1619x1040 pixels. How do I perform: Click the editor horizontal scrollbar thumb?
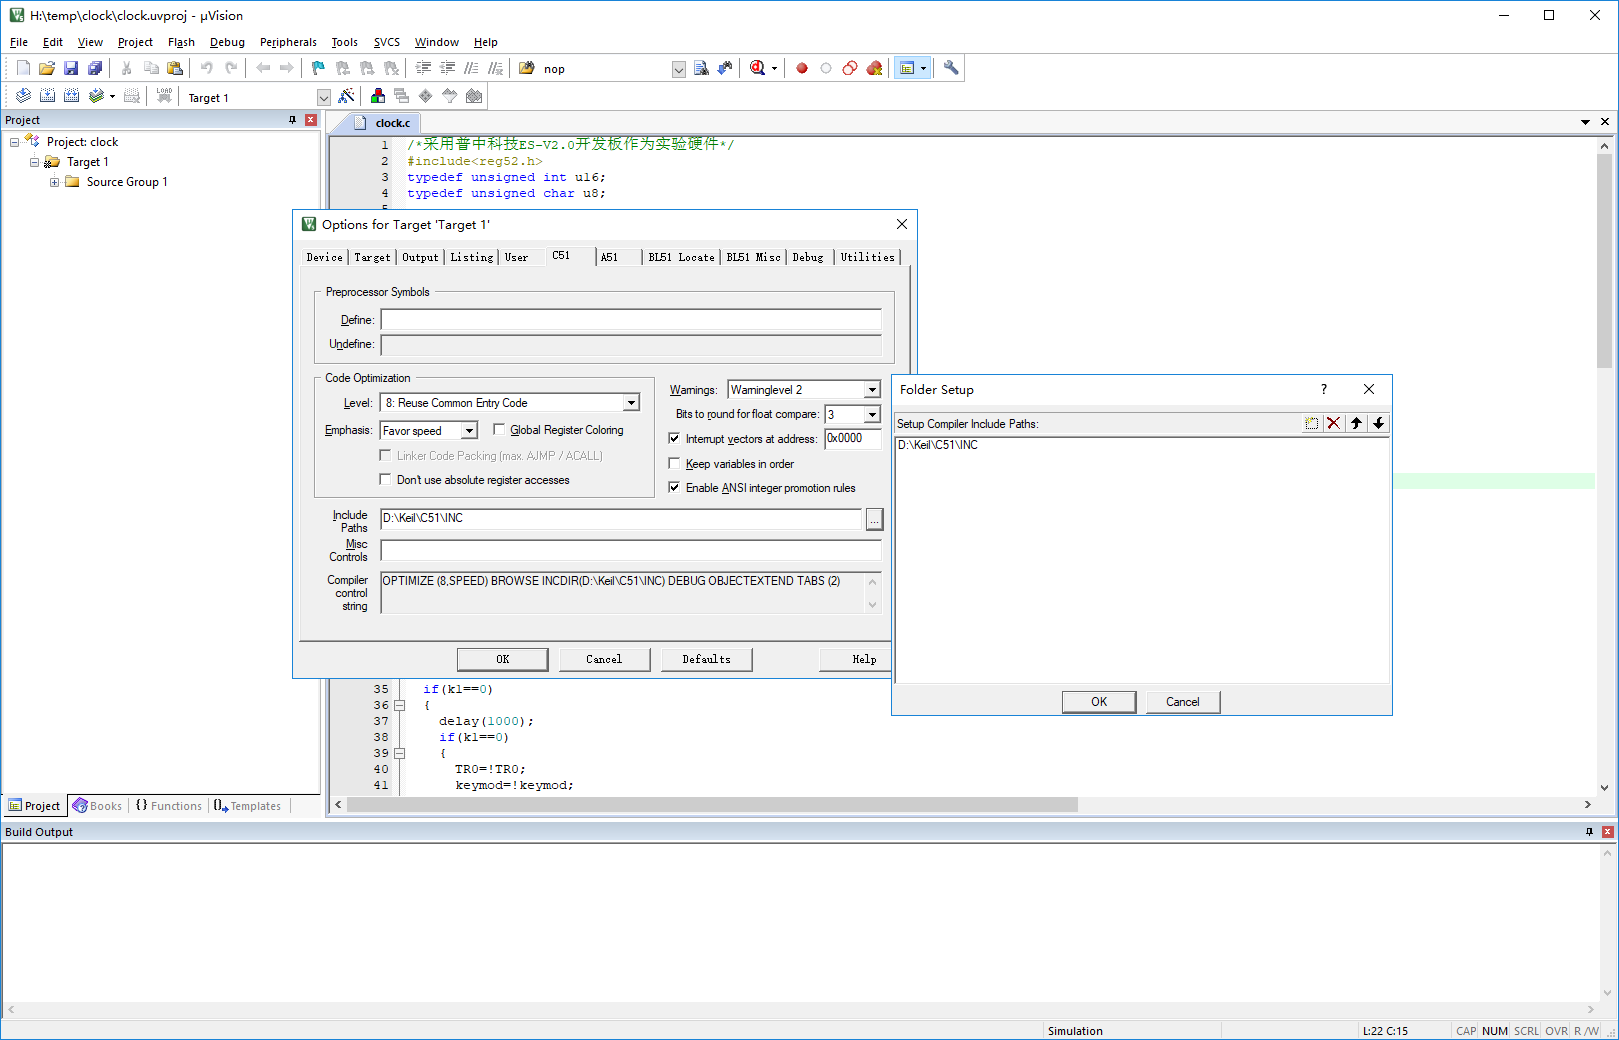click(712, 805)
